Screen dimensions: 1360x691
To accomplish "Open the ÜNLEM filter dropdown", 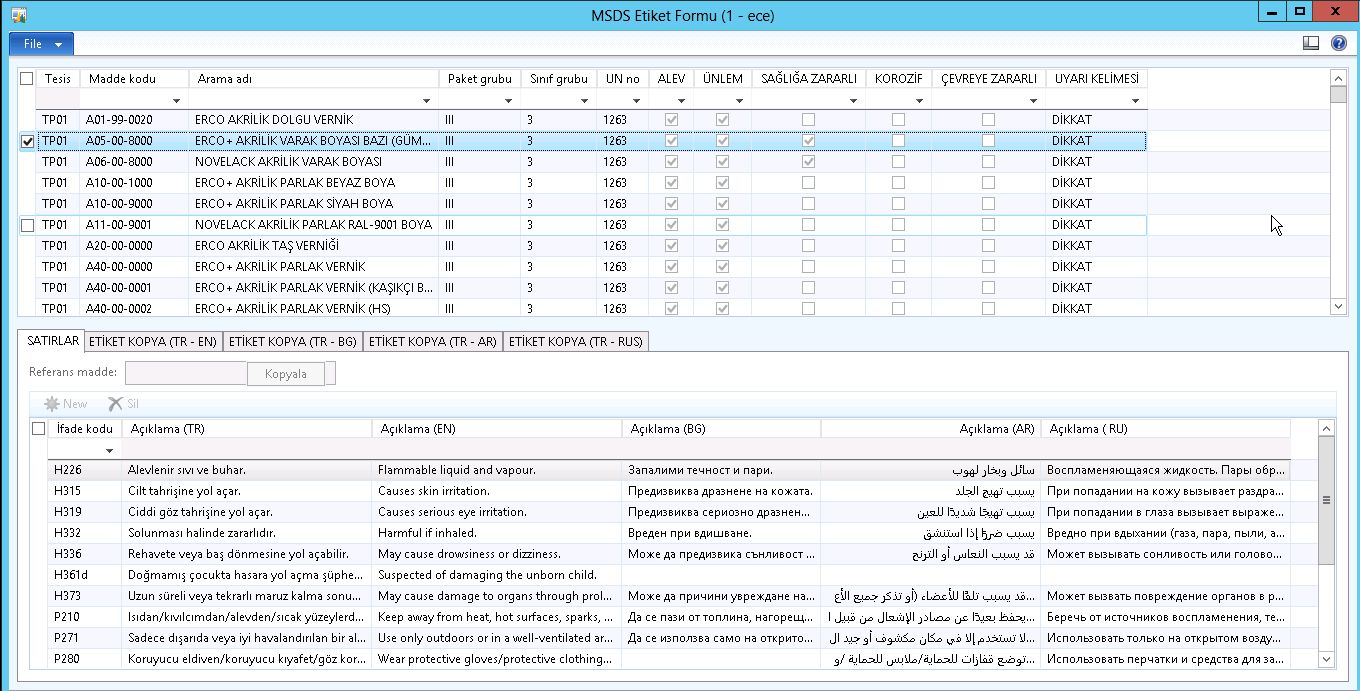I will (740, 101).
